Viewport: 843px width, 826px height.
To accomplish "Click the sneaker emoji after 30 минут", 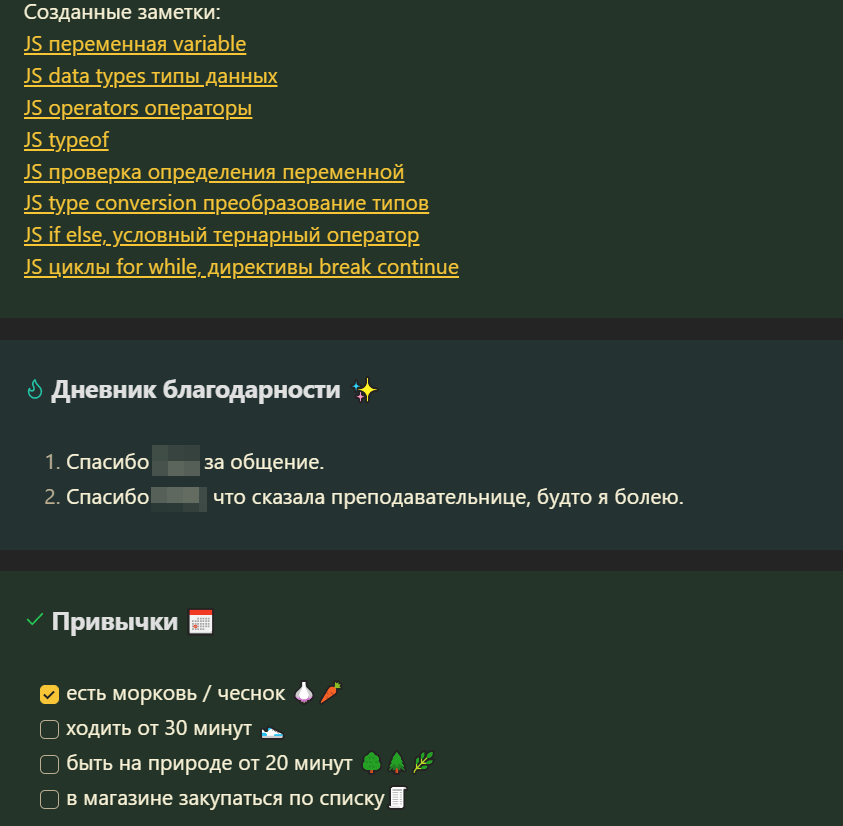I will 272,731.
